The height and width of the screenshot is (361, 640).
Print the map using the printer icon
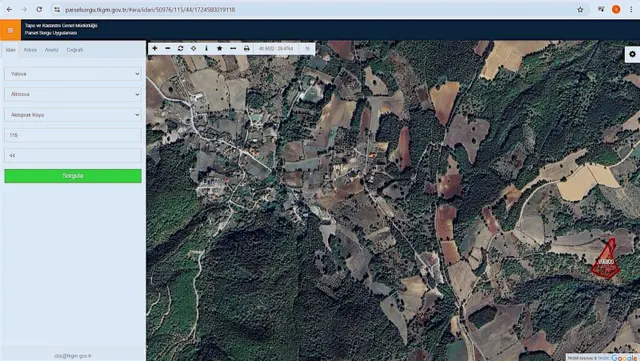point(247,48)
